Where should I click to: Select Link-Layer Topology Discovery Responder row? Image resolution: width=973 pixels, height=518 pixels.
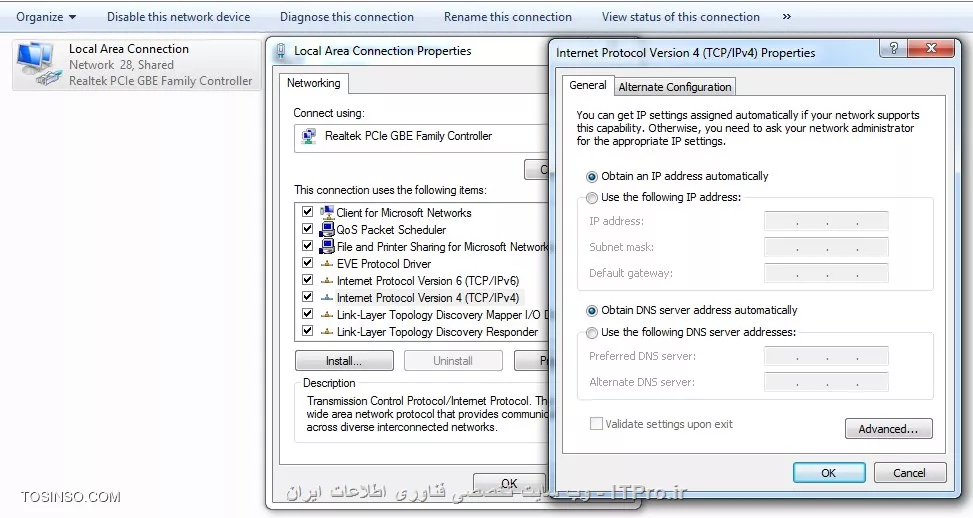coord(422,332)
